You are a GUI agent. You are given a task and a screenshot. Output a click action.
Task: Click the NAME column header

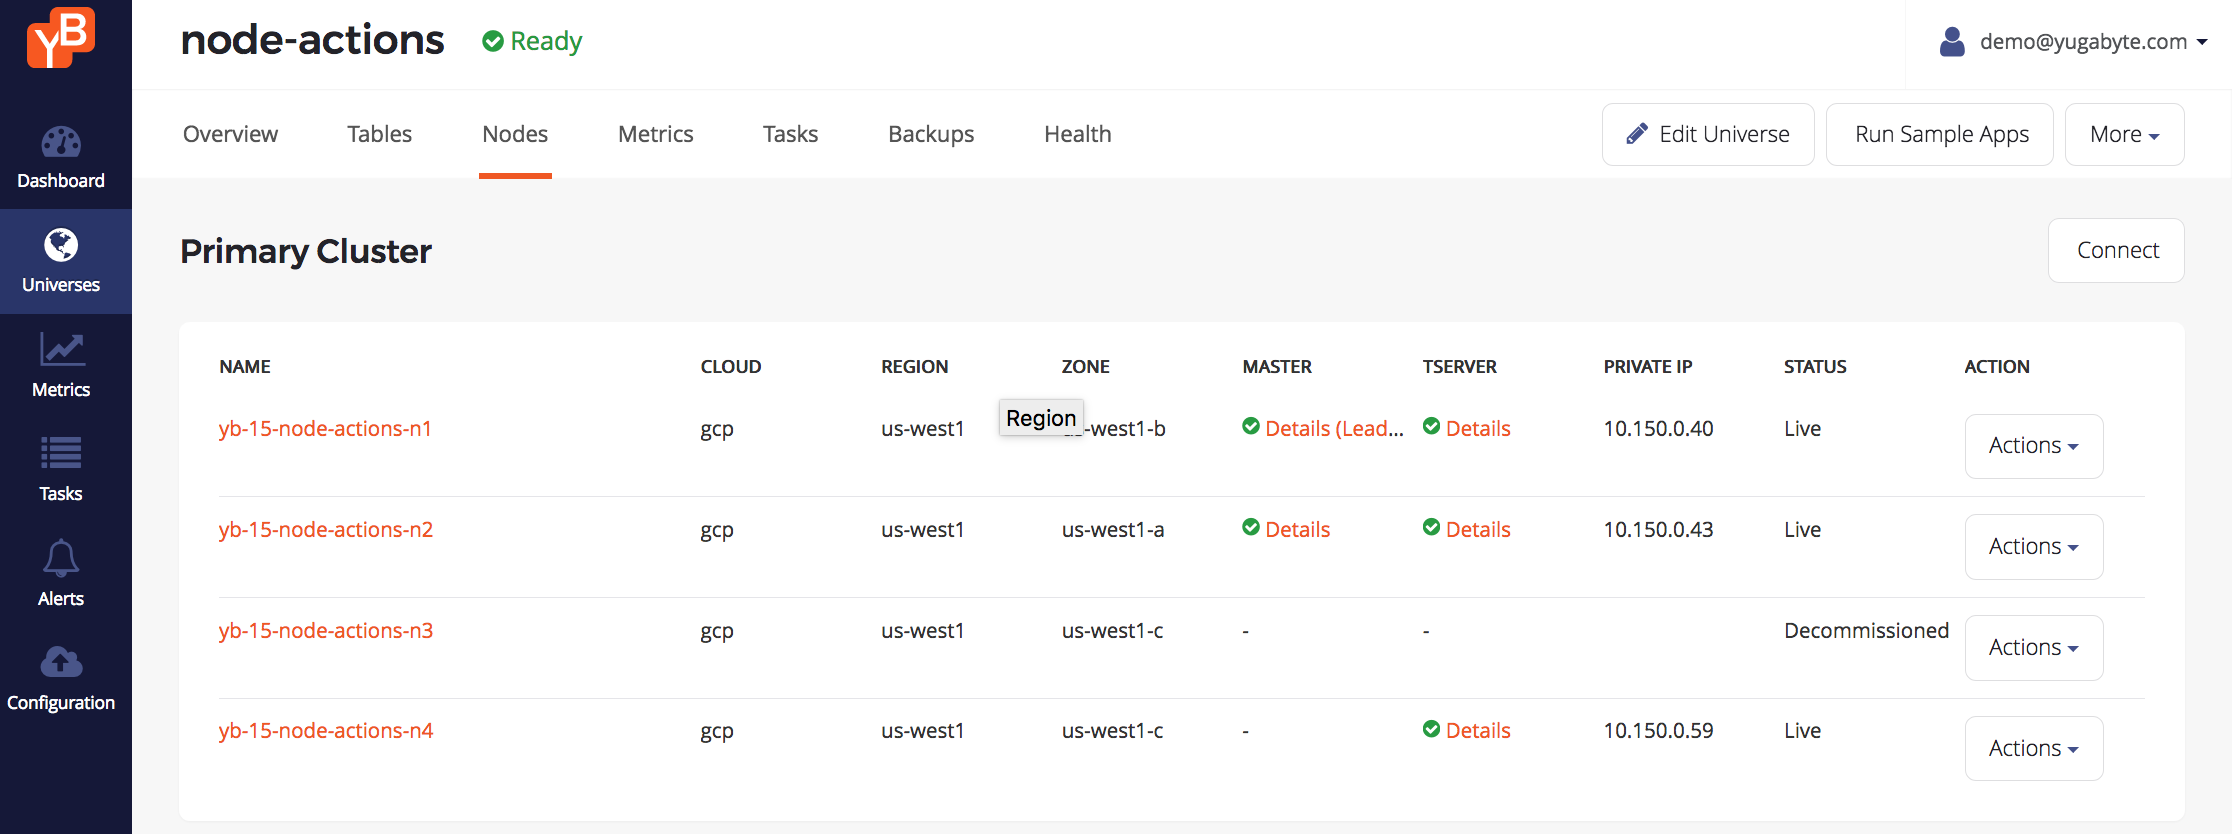click(245, 366)
